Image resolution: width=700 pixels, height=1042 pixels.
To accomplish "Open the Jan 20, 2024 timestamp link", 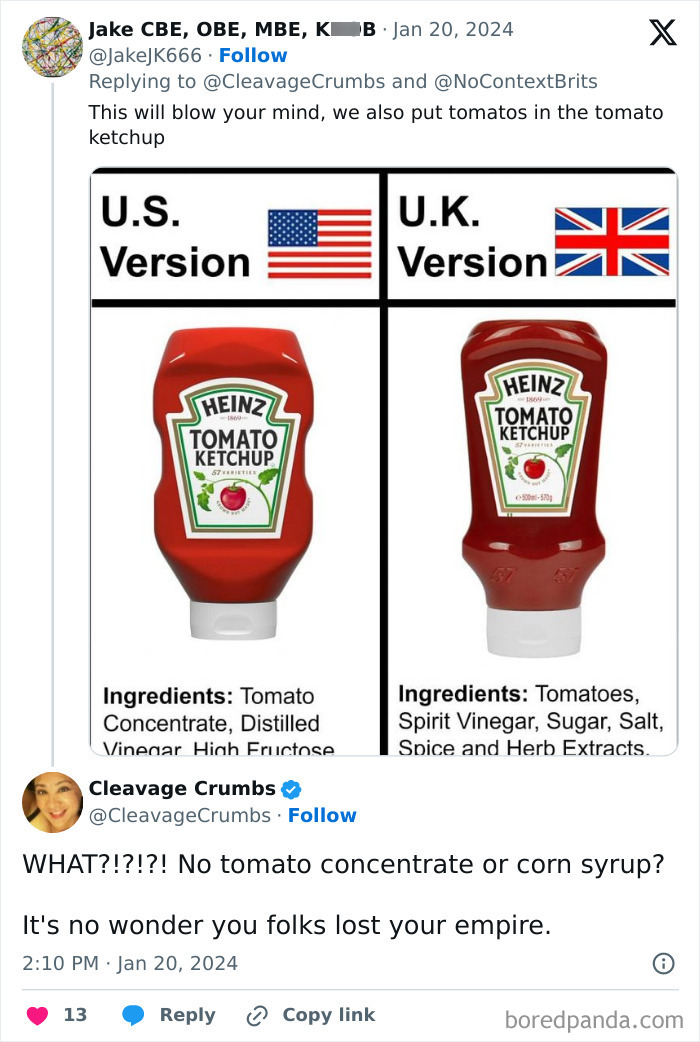I will [x=451, y=29].
